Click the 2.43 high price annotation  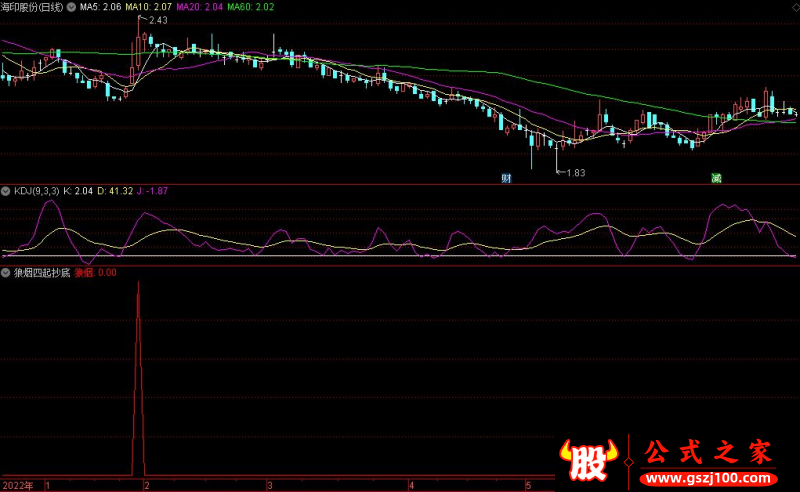tap(158, 20)
